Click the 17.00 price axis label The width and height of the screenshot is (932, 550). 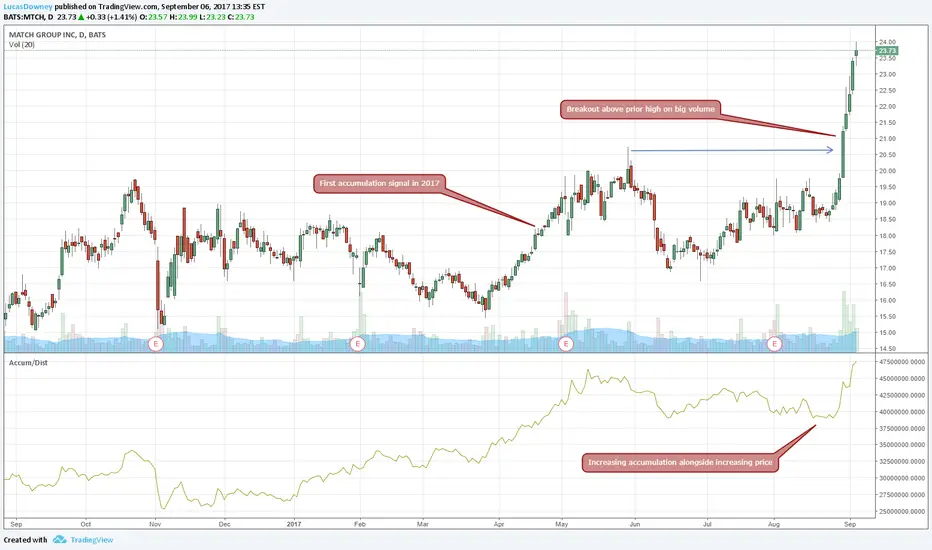click(887, 268)
